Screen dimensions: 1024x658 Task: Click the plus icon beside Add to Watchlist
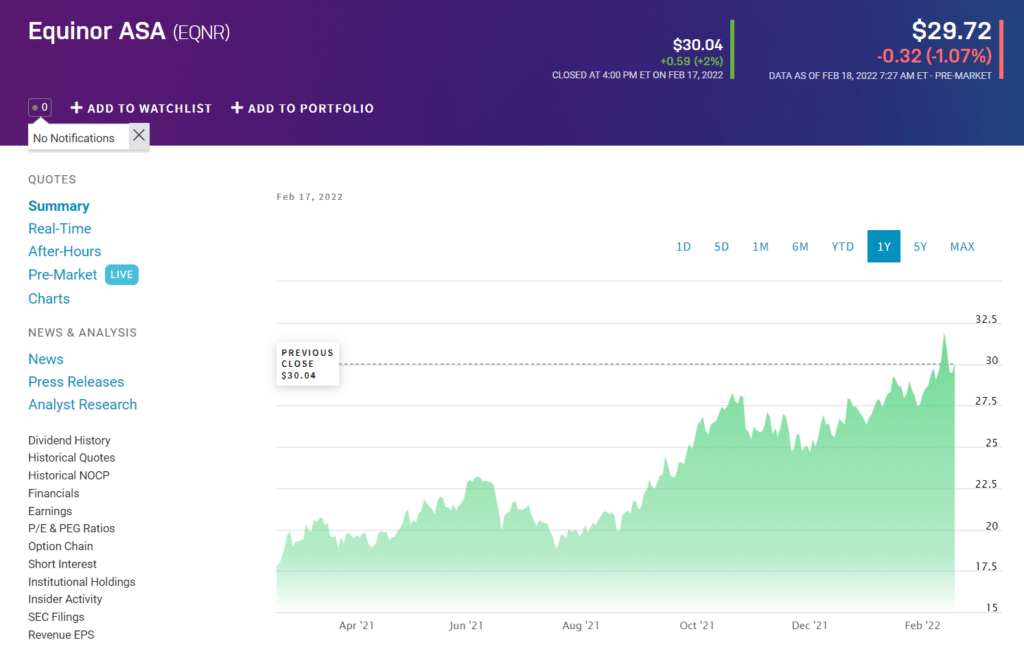(76, 108)
